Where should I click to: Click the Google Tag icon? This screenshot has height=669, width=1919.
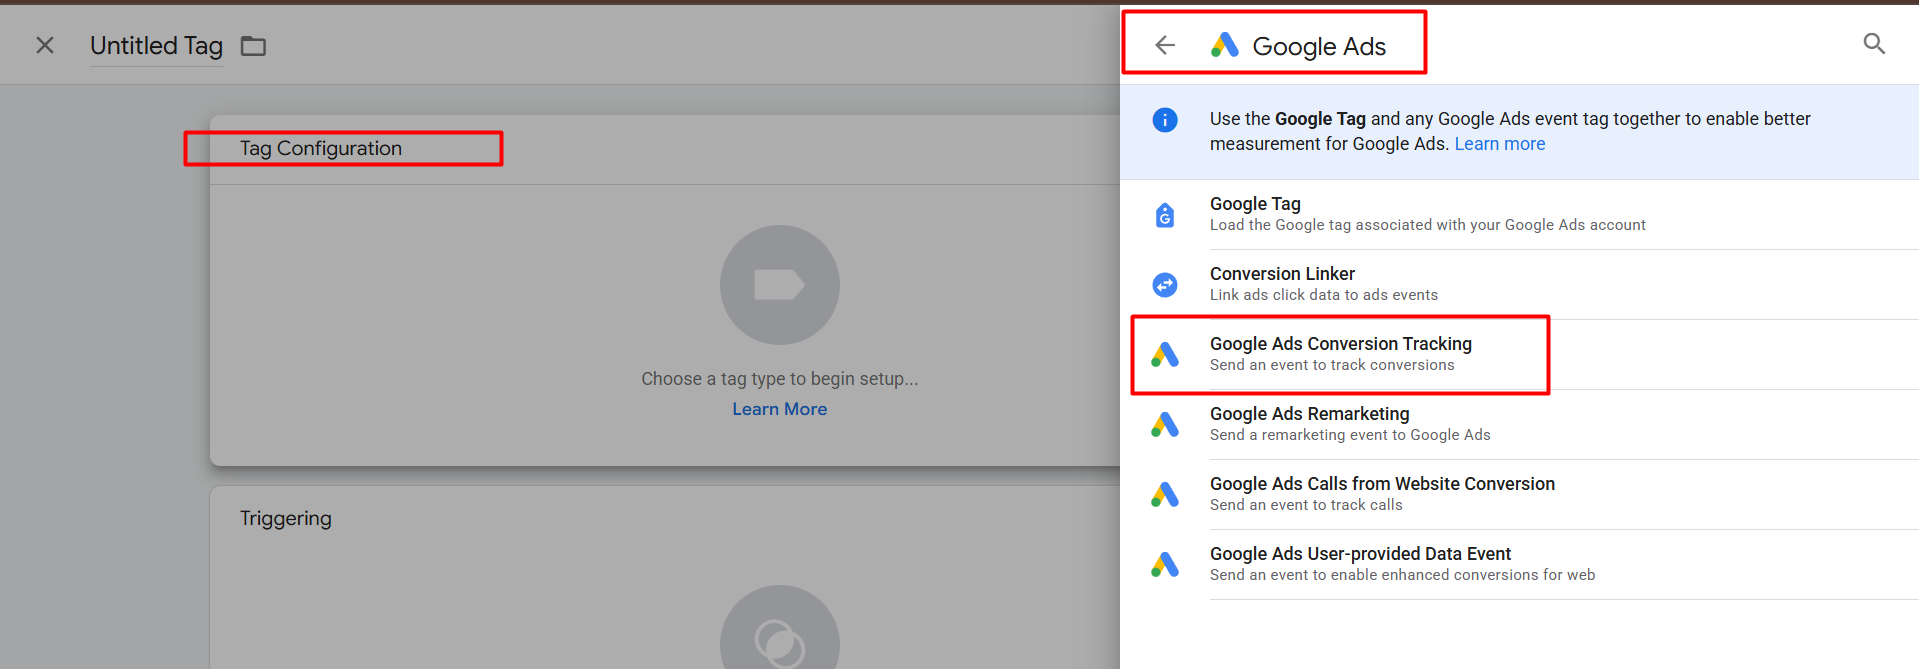tap(1165, 215)
